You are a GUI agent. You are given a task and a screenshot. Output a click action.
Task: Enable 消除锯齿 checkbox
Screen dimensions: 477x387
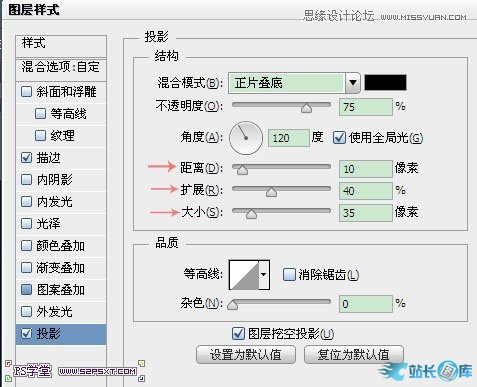coord(289,275)
